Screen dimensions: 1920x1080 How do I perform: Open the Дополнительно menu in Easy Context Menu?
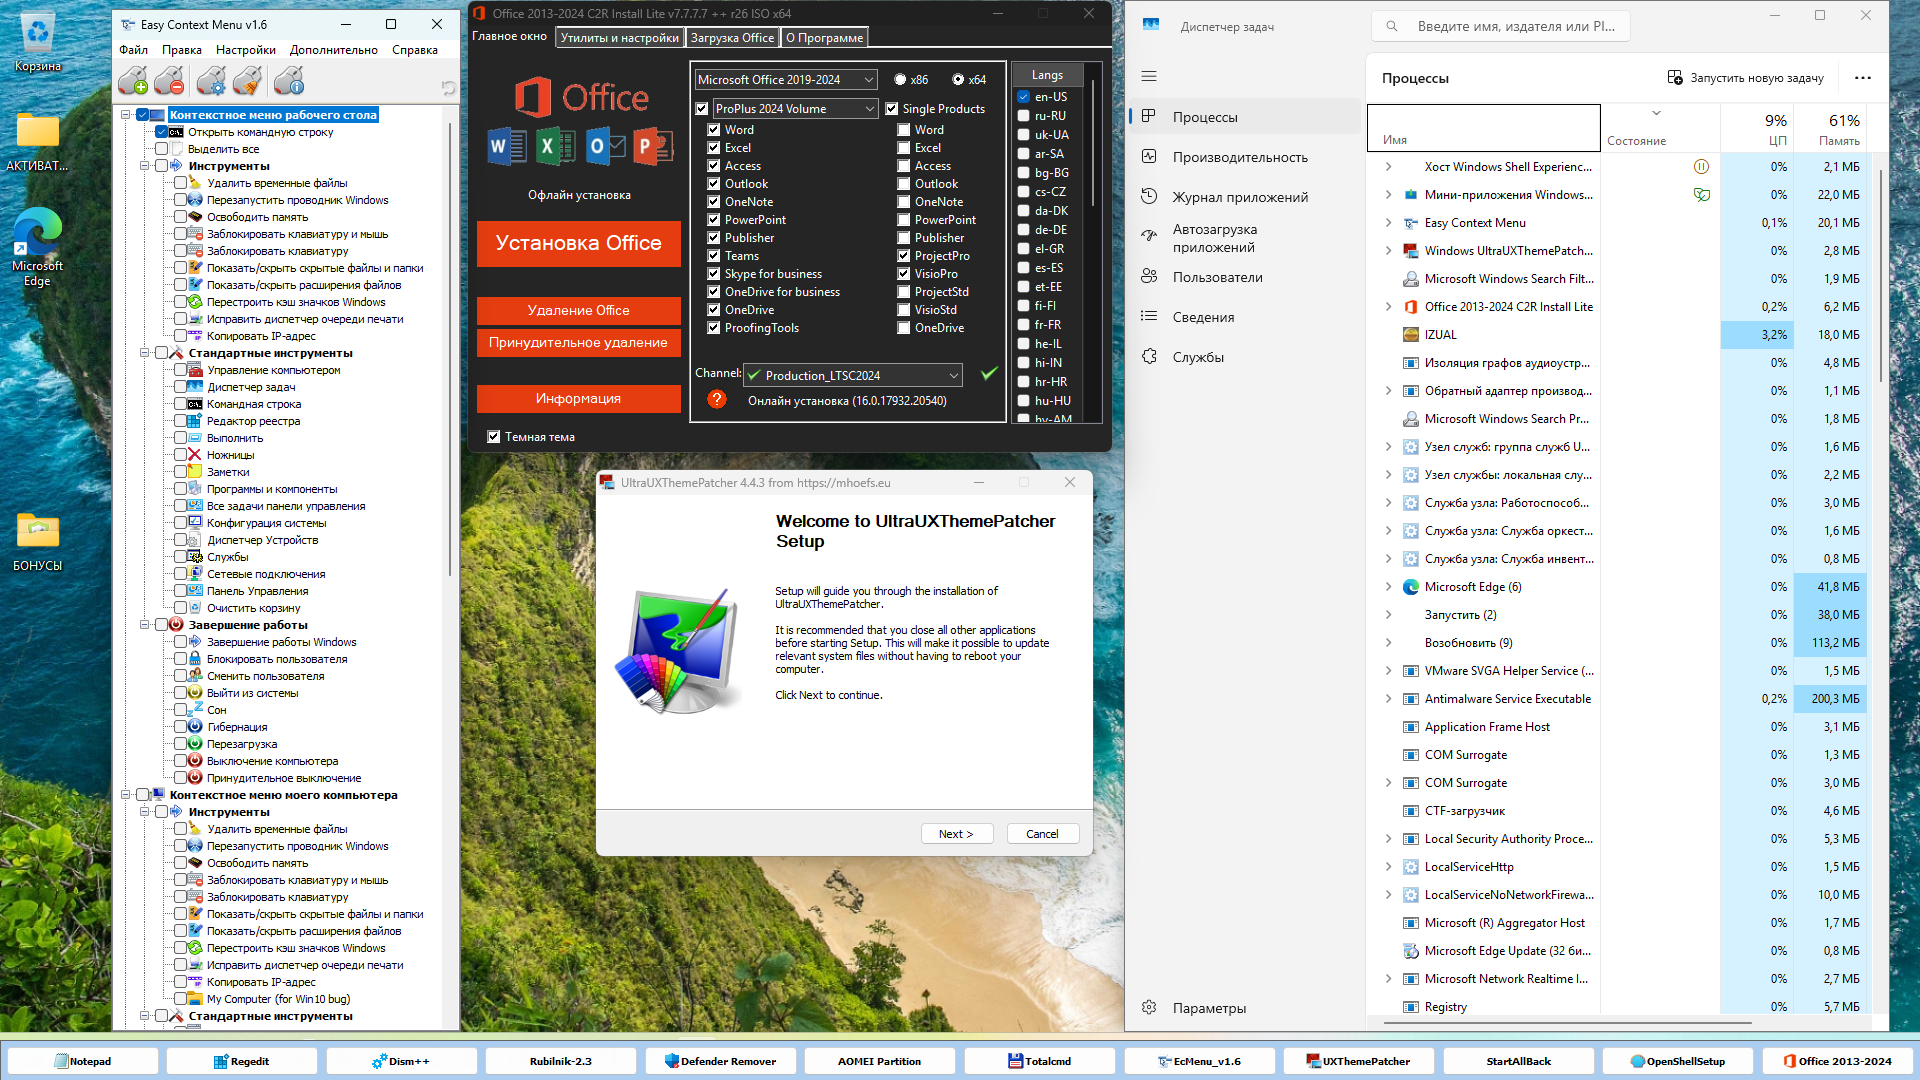tap(333, 50)
